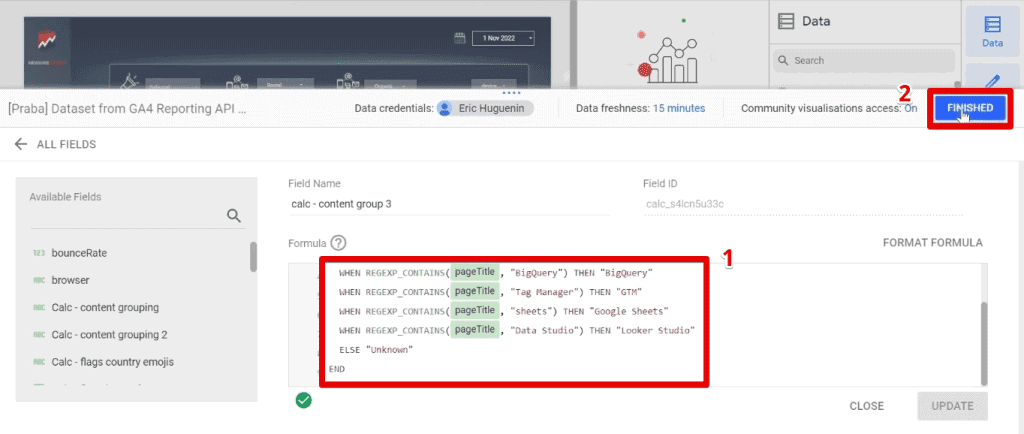Screen dimensions: 1024x434
Task: Click pageTitle chip in the Tag Manager line
Action: [474, 291]
